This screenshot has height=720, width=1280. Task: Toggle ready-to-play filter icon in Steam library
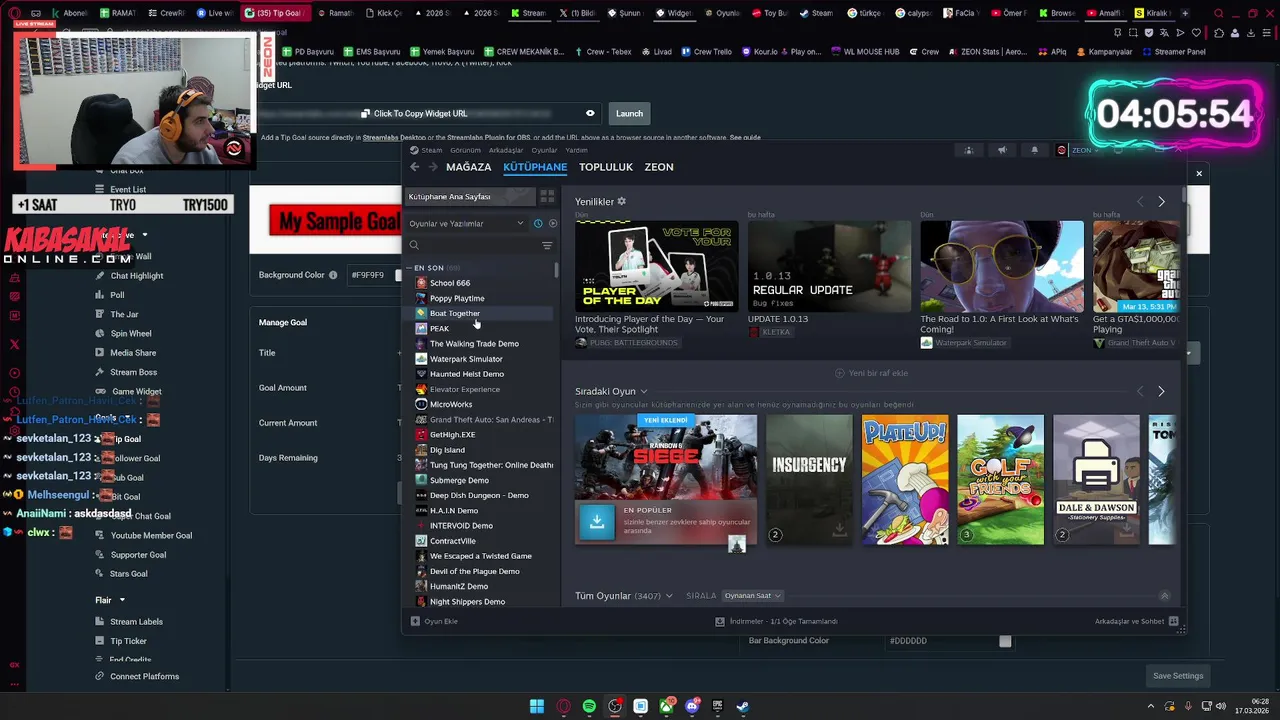(552, 223)
